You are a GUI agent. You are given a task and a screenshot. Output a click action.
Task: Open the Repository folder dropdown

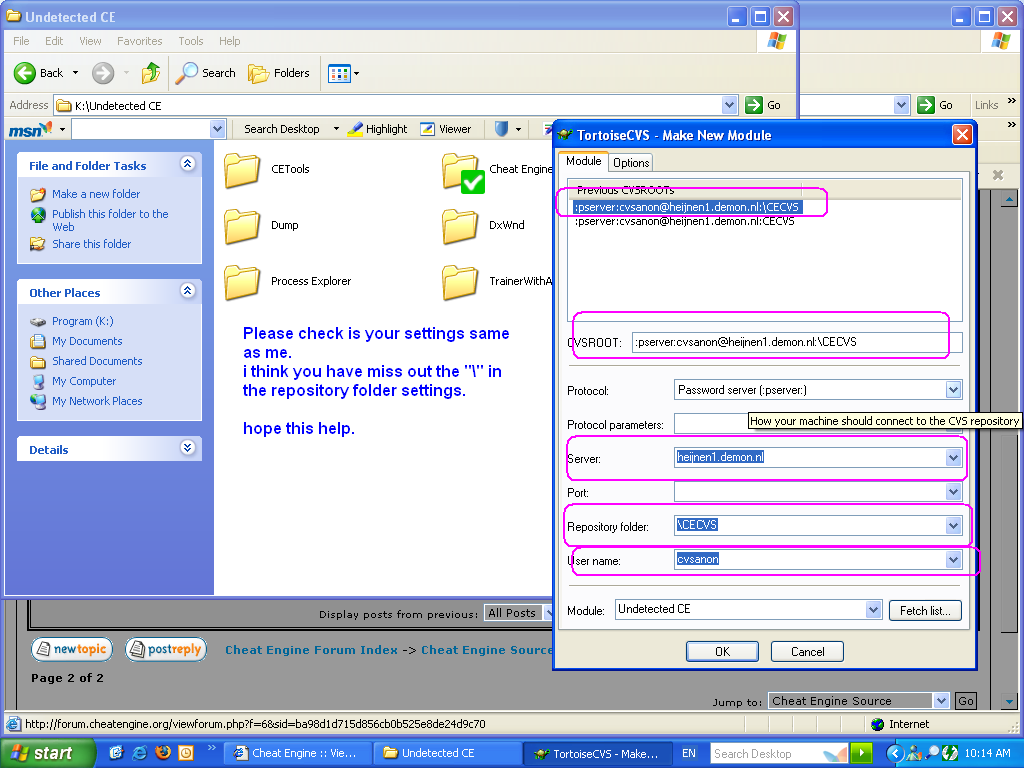coord(953,526)
